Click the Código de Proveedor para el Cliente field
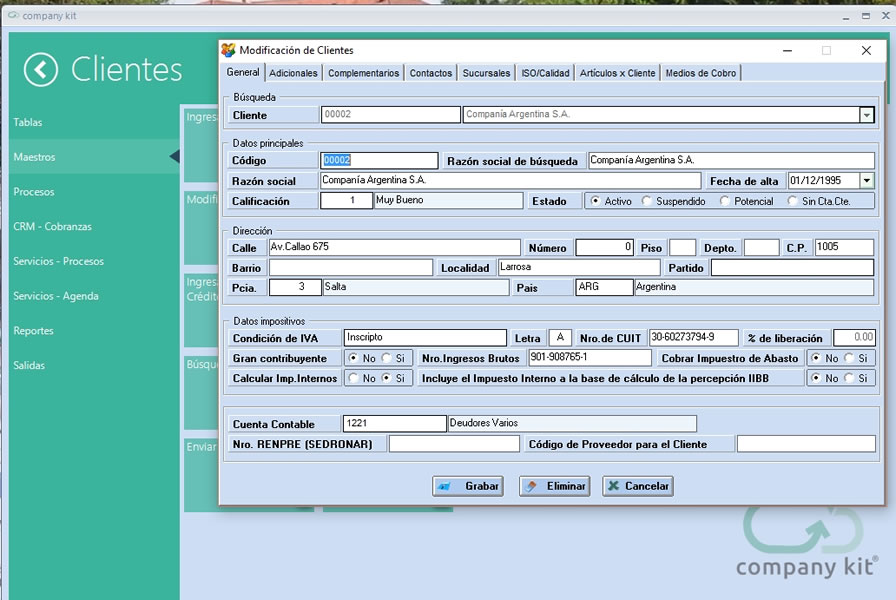 click(806, 443)
